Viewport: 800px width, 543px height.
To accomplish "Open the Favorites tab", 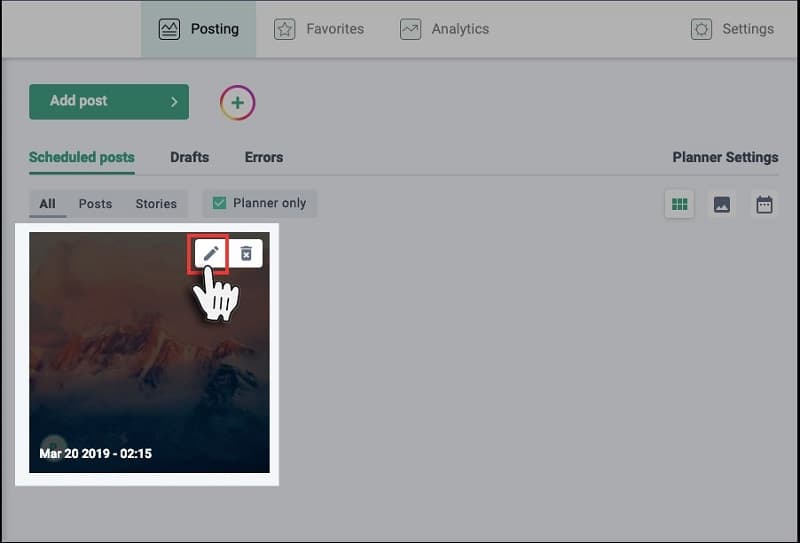I will tap(319, 29).
